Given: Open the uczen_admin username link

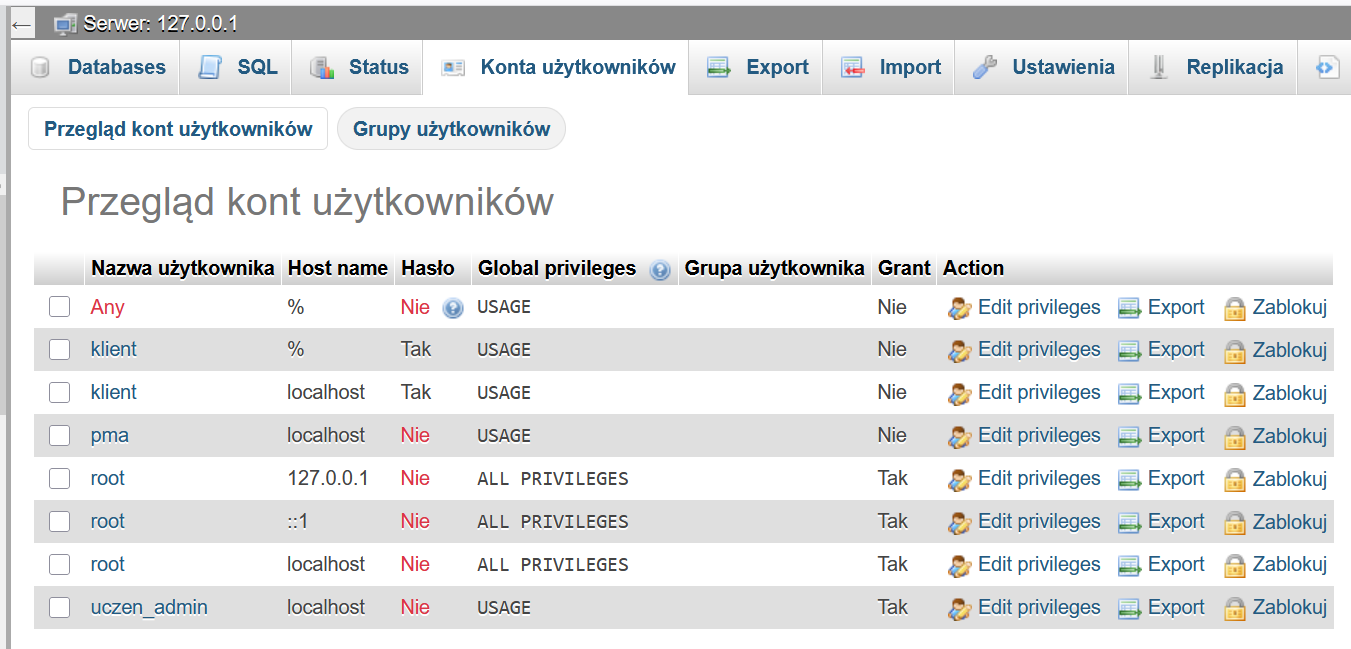Looking at the screenshot, I should [x=149, y=607].
